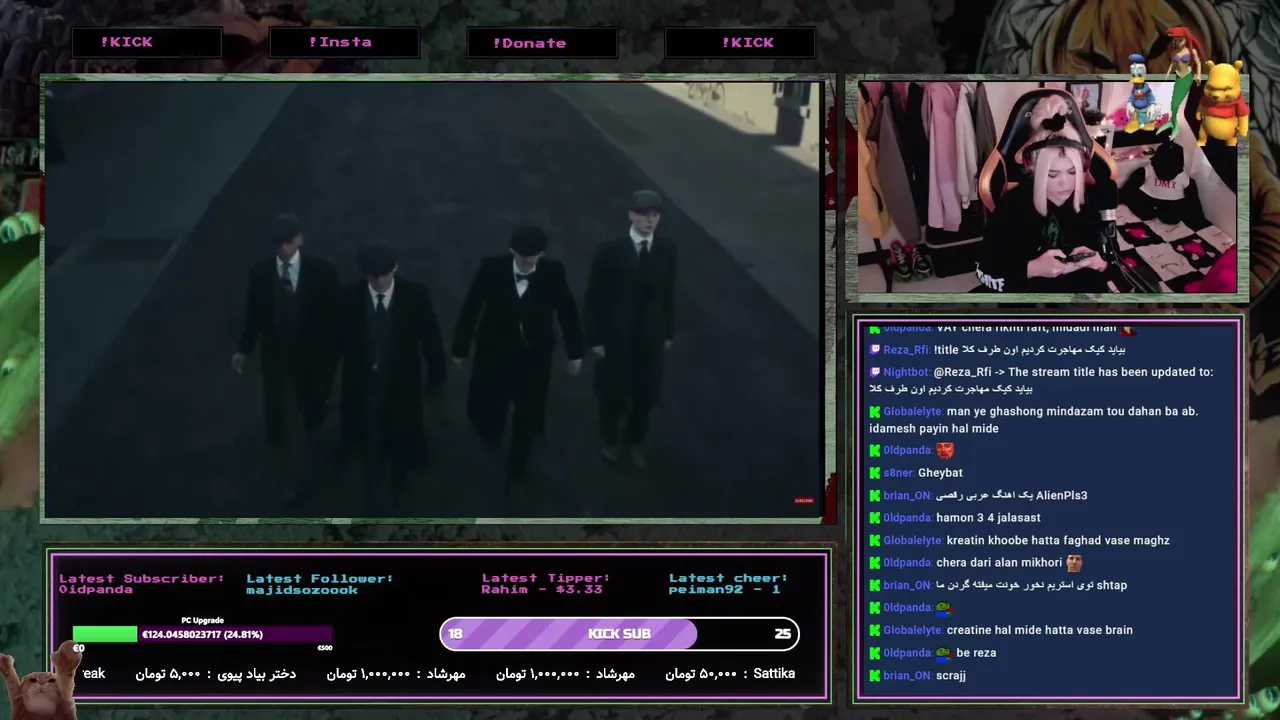The width and height of the screenshot is (1280, 720).
Task: Click the '@Reza_Rfi' mention in Nightbot's message
Action: click(x=963, y=372)
